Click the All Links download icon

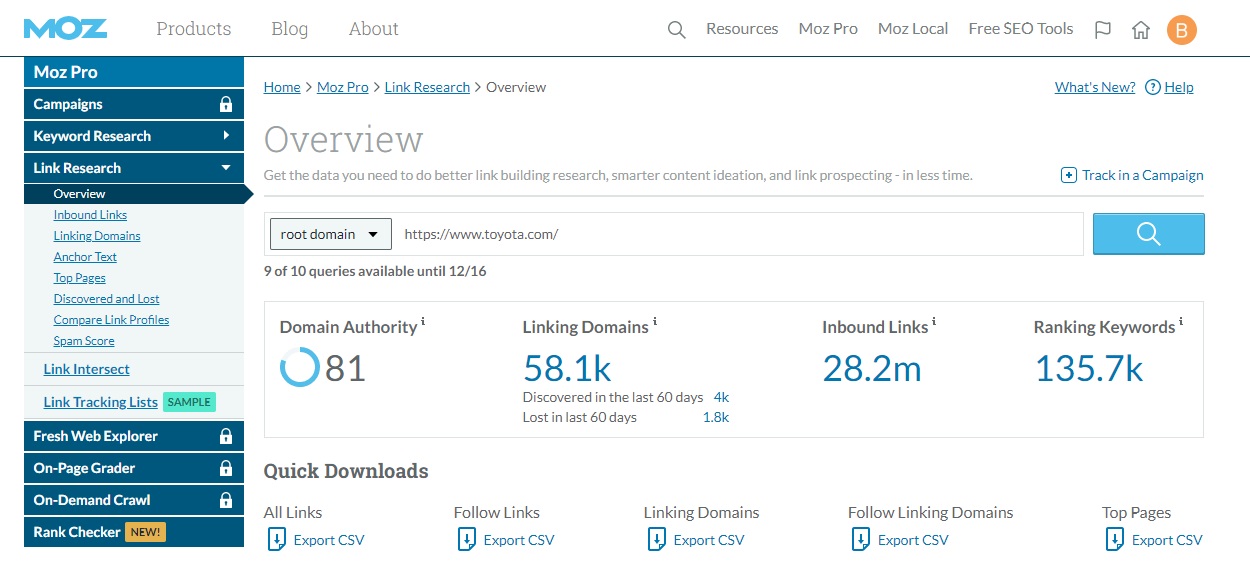pyautogui.click(x=276, y=540)
